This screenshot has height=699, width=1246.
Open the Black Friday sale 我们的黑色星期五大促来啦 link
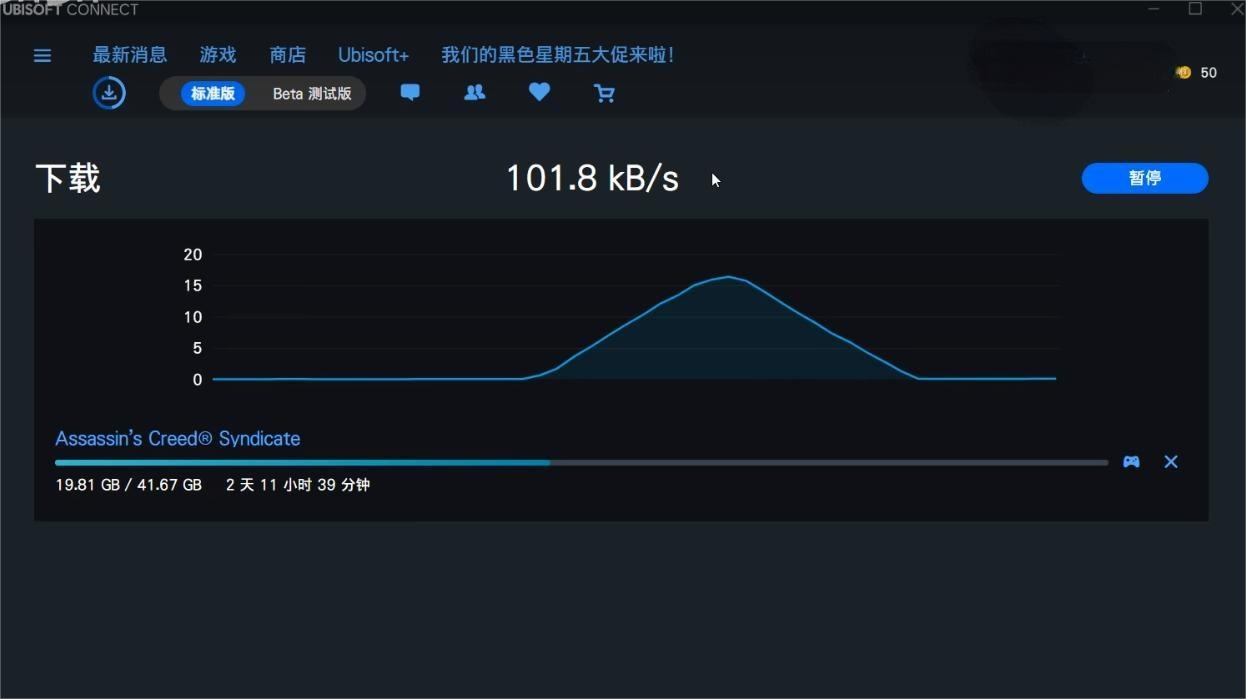pos(558,55)
